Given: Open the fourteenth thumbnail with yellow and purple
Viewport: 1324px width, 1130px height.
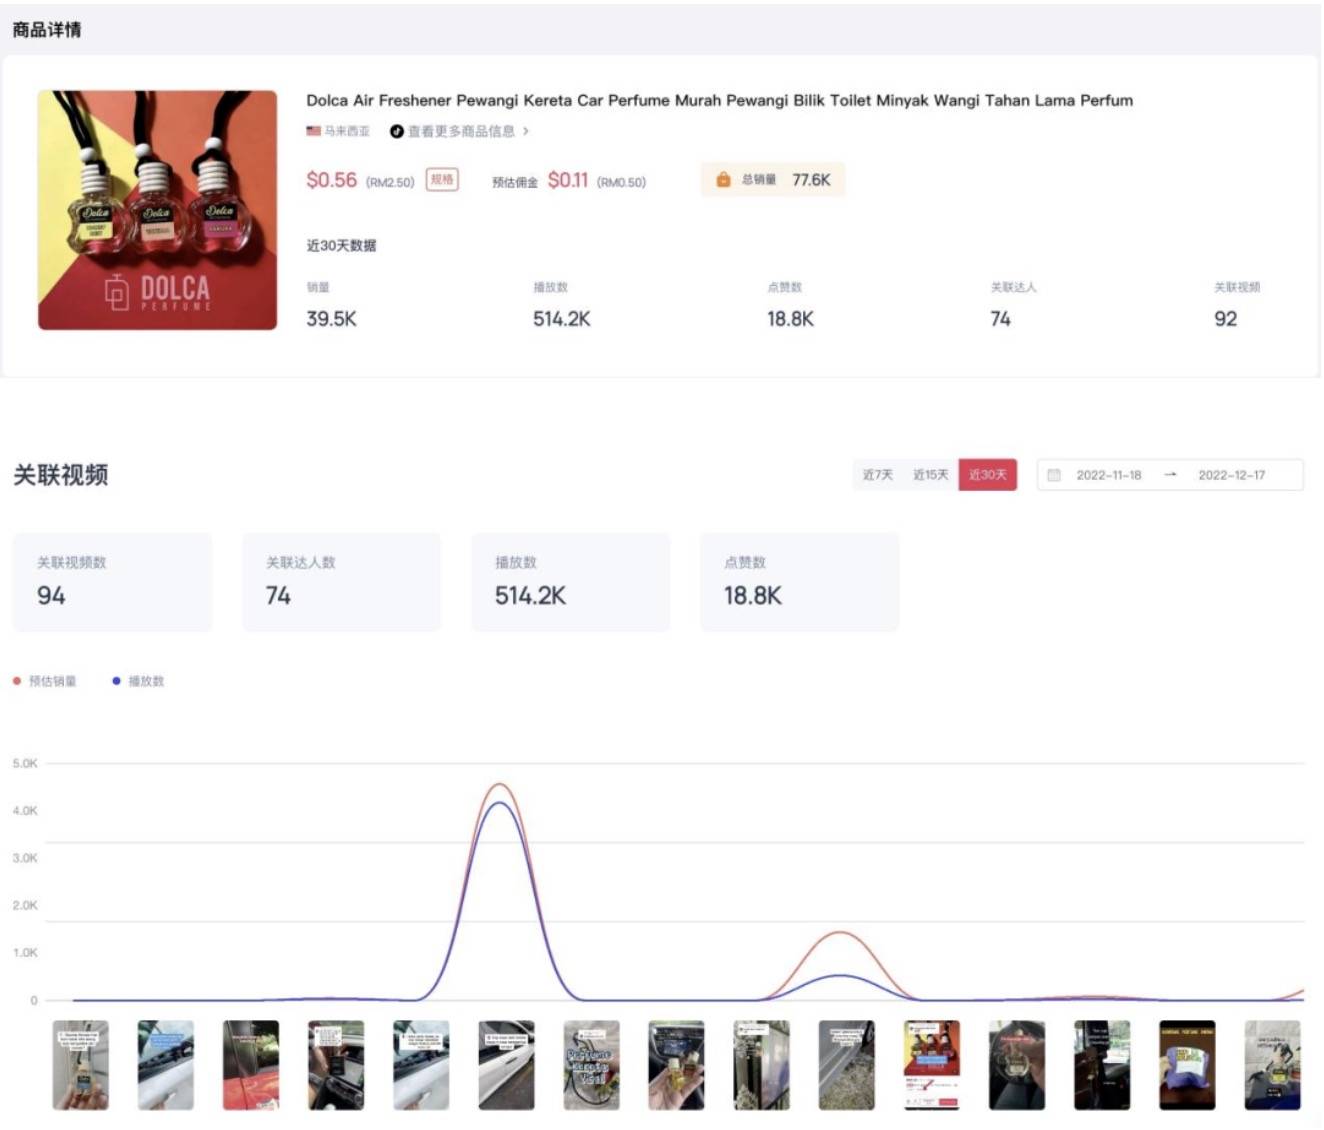Looking at the screenshot, I should click(1187, 1065).
